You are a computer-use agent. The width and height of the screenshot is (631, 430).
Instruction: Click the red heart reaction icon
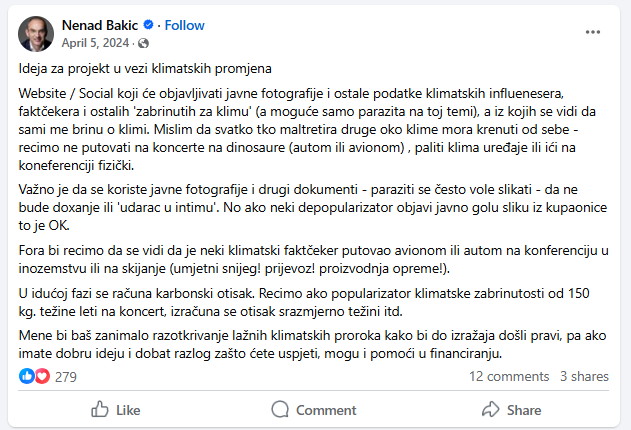click(x=42, y=376)
